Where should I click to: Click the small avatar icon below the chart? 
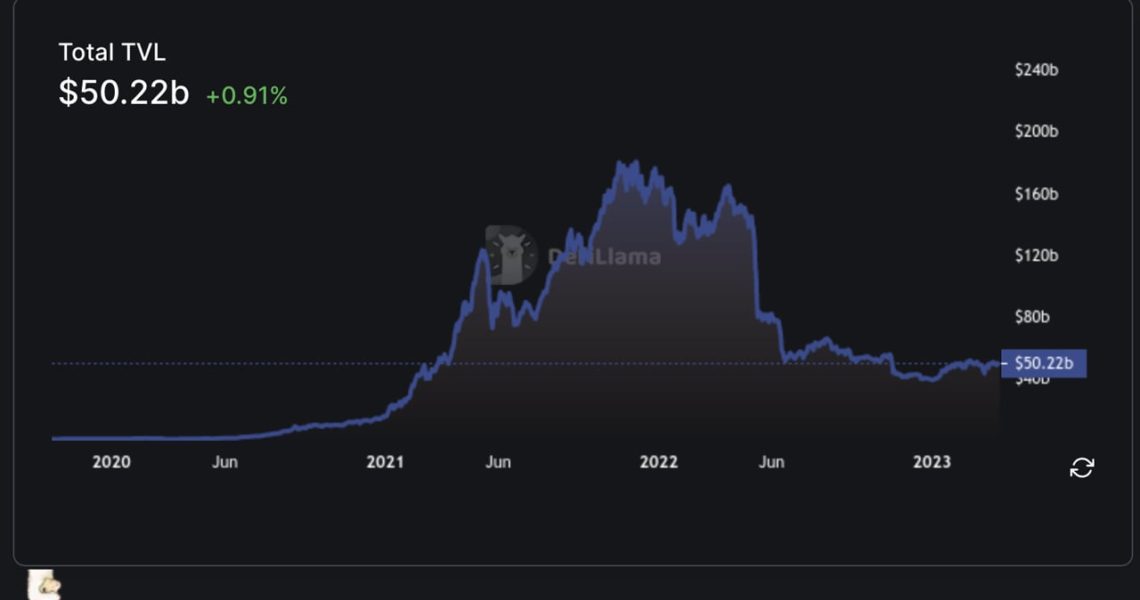tap(45, 586)
